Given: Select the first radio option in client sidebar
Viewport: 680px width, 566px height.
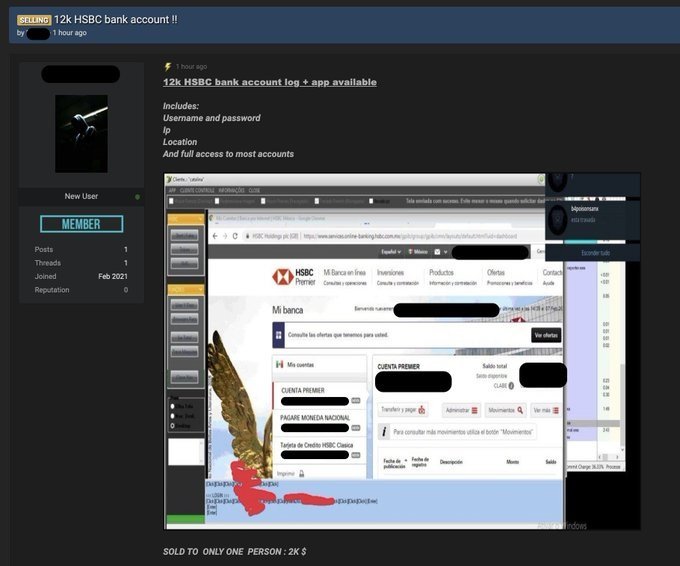Looking at the screenshot, I should [x=173, y=406].
